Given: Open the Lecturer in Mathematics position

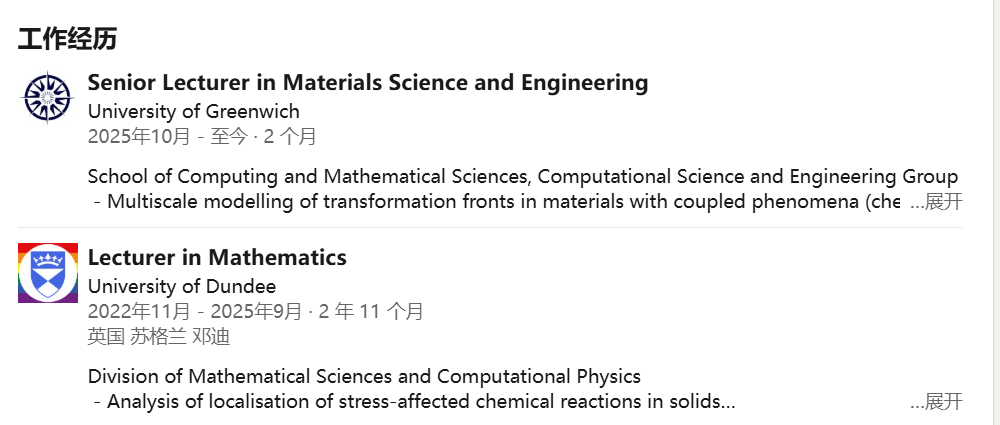Looking at the screenshot, I should click(x=217, y=257).
